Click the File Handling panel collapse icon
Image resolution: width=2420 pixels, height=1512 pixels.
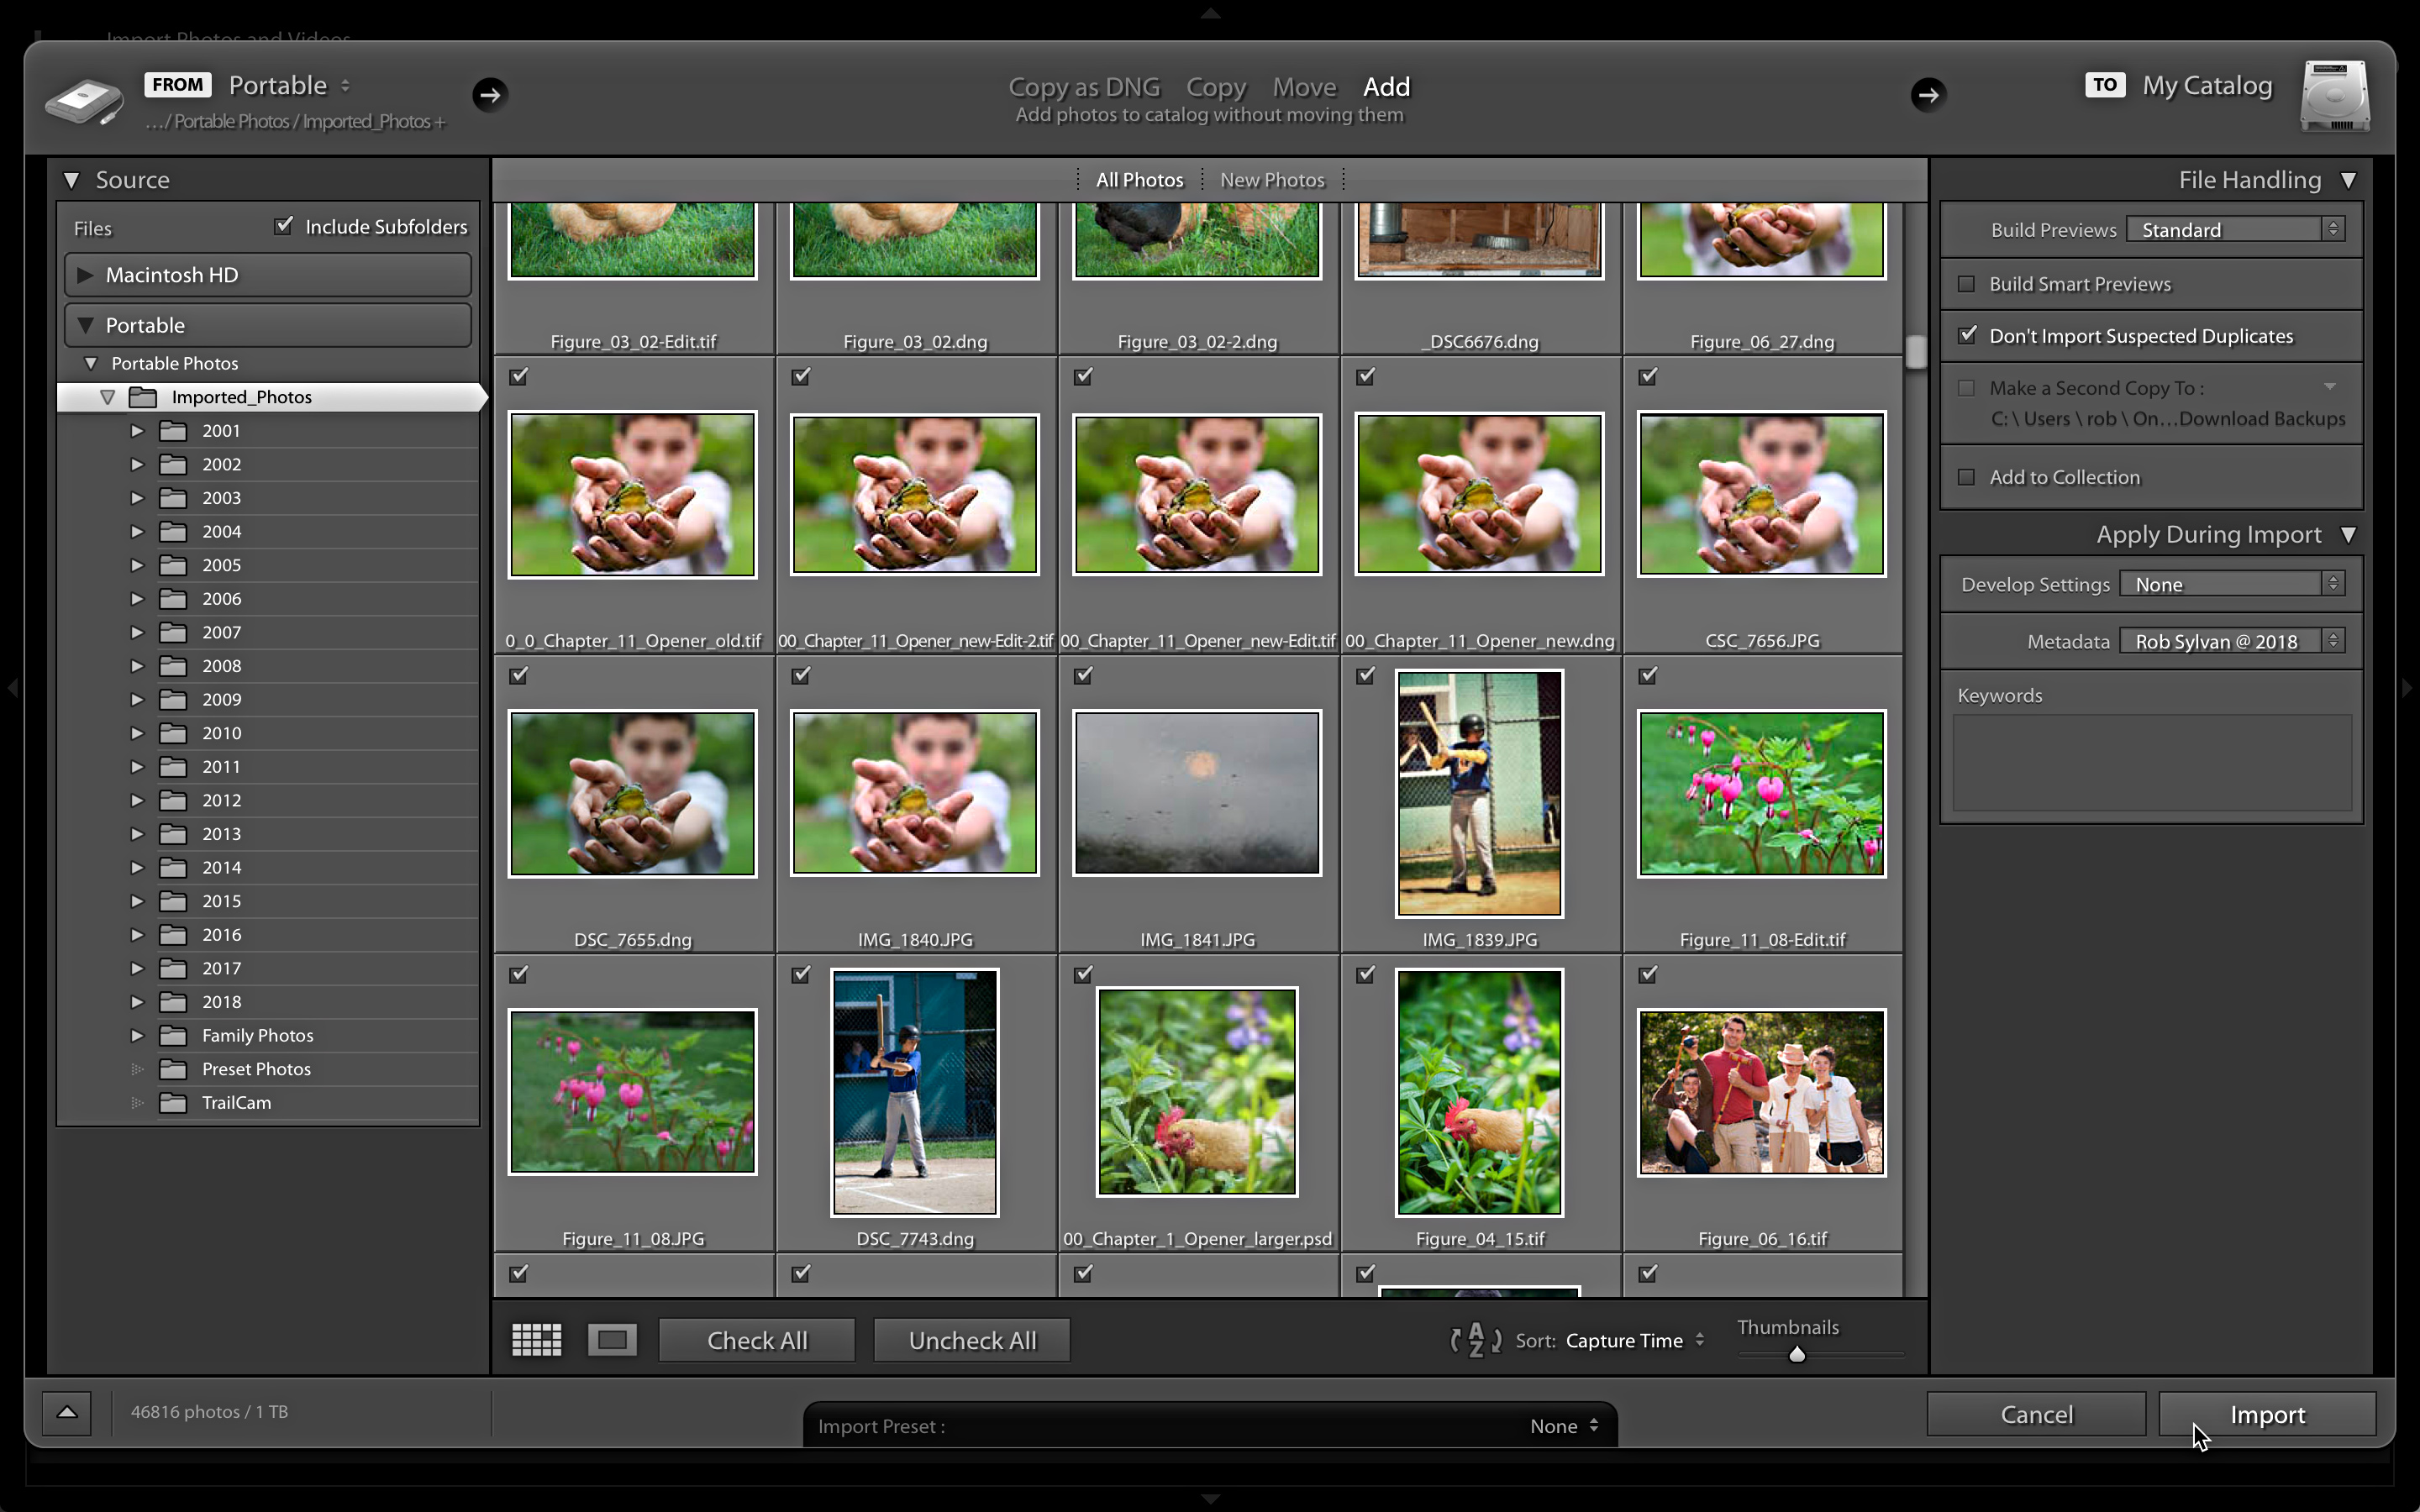2352,180
